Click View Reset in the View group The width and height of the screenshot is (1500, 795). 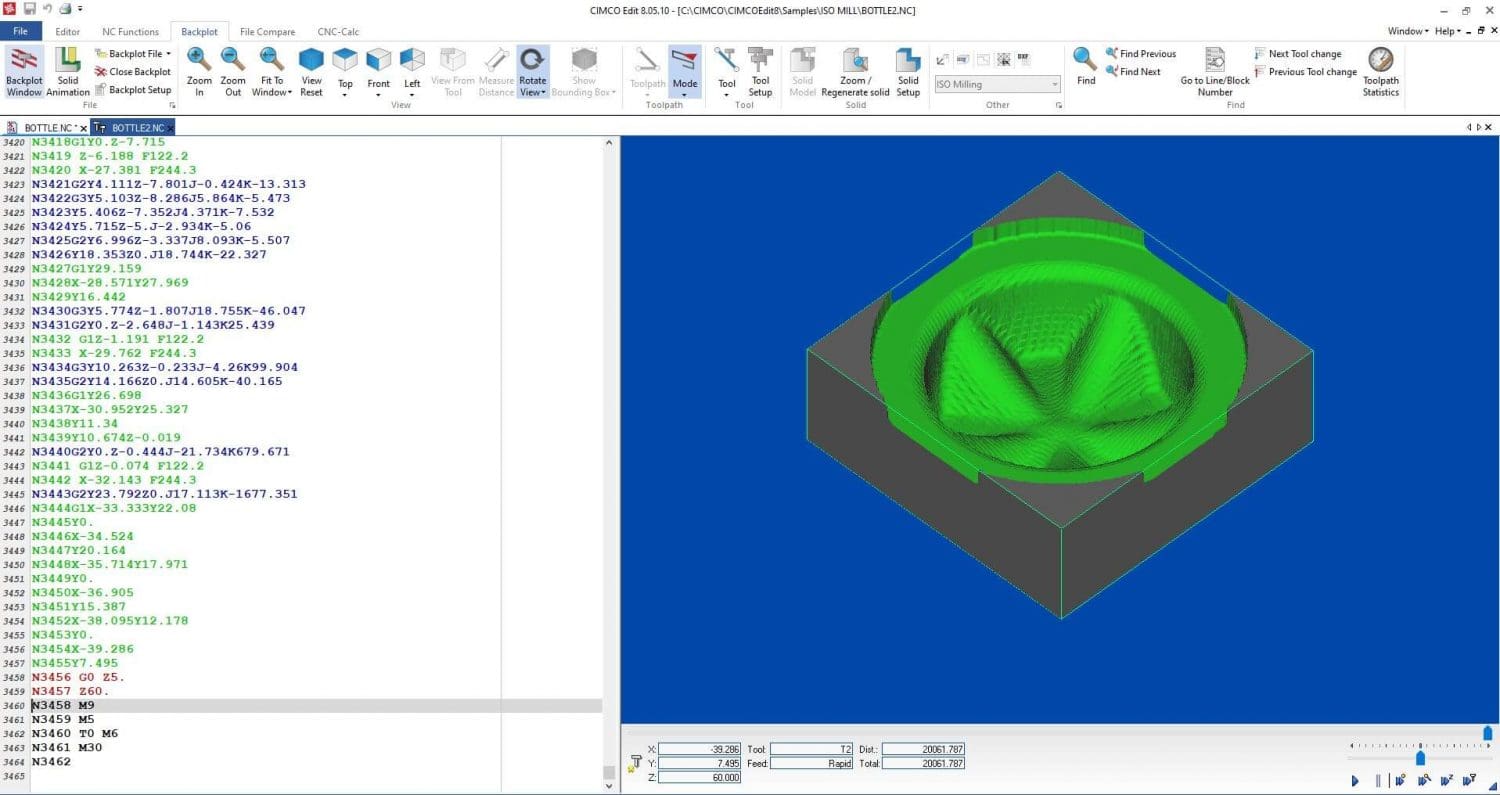pos(311,69)
